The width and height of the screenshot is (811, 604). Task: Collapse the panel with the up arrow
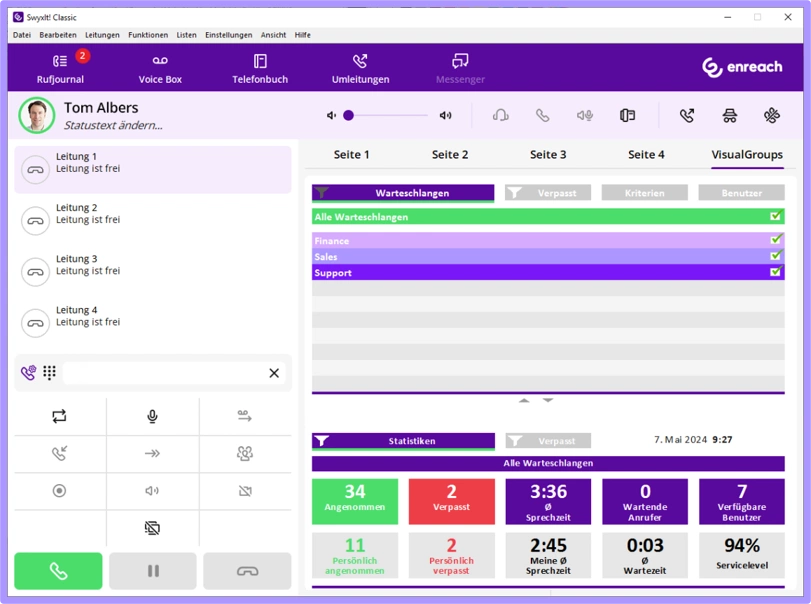click(x=524, y=400)
